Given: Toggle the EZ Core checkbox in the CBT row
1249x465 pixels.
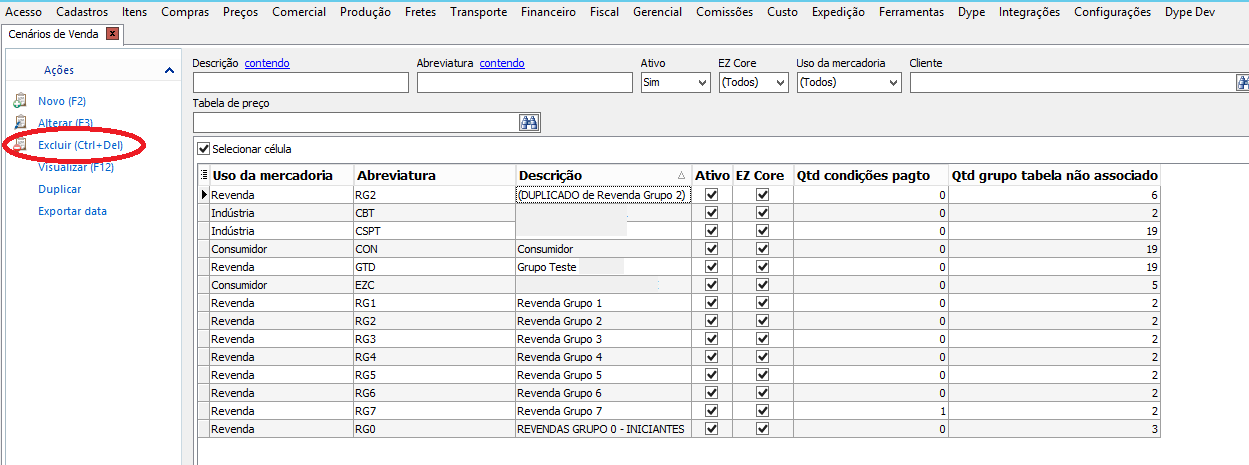Looking at the screenshot, I should coord(762,213).
